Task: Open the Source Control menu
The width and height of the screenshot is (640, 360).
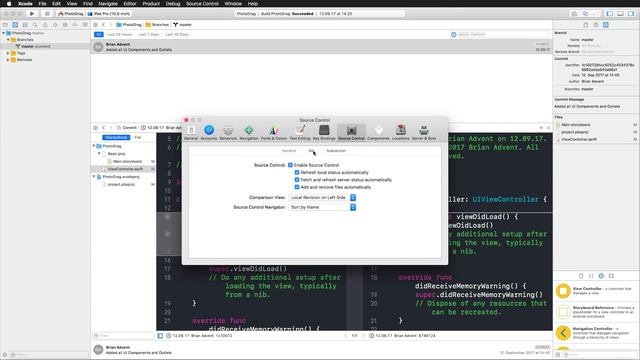Action: tap(202, 4)
